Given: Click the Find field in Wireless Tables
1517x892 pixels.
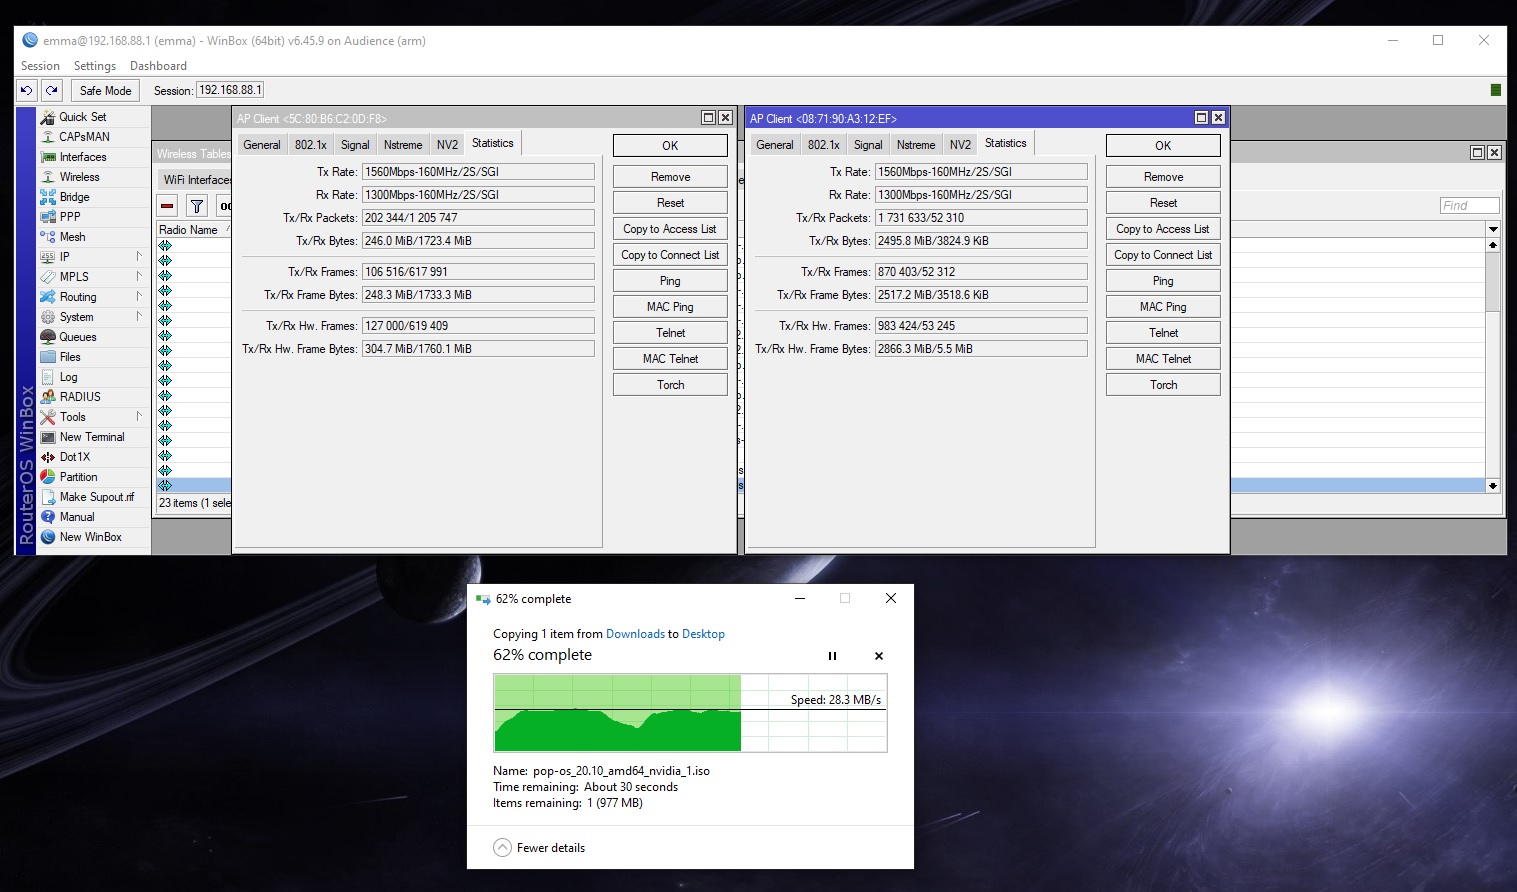Looking at the screenshot, I should coord(1469,206).
